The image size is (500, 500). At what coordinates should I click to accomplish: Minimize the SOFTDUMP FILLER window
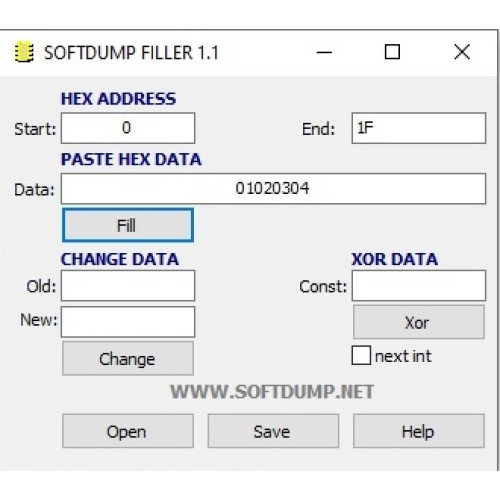click(x=324, y=52)
